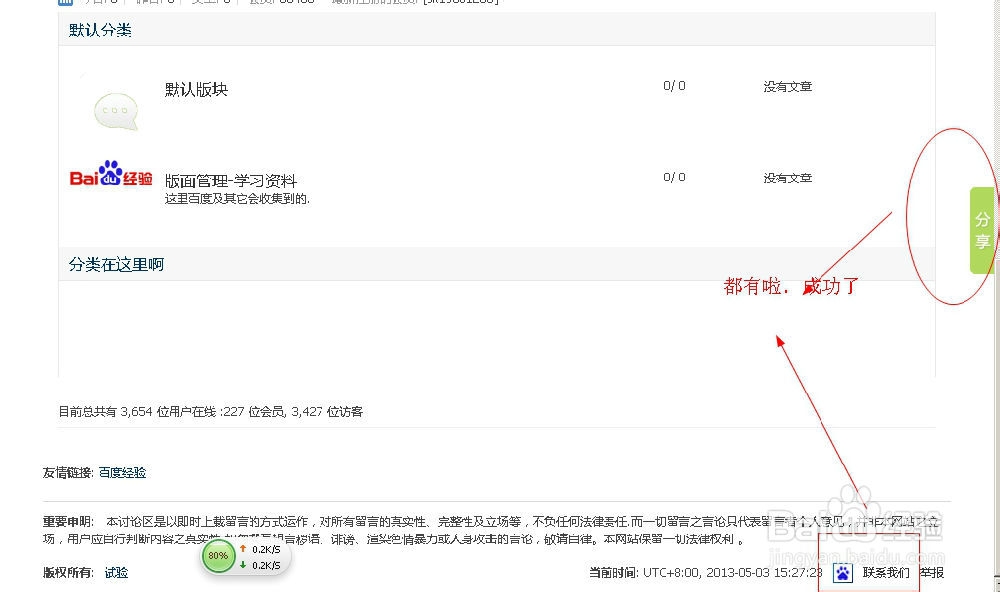This screenshot has width=1000, height=592.
Task: Expand the 分类在这里啊 section
Action: 114,264
